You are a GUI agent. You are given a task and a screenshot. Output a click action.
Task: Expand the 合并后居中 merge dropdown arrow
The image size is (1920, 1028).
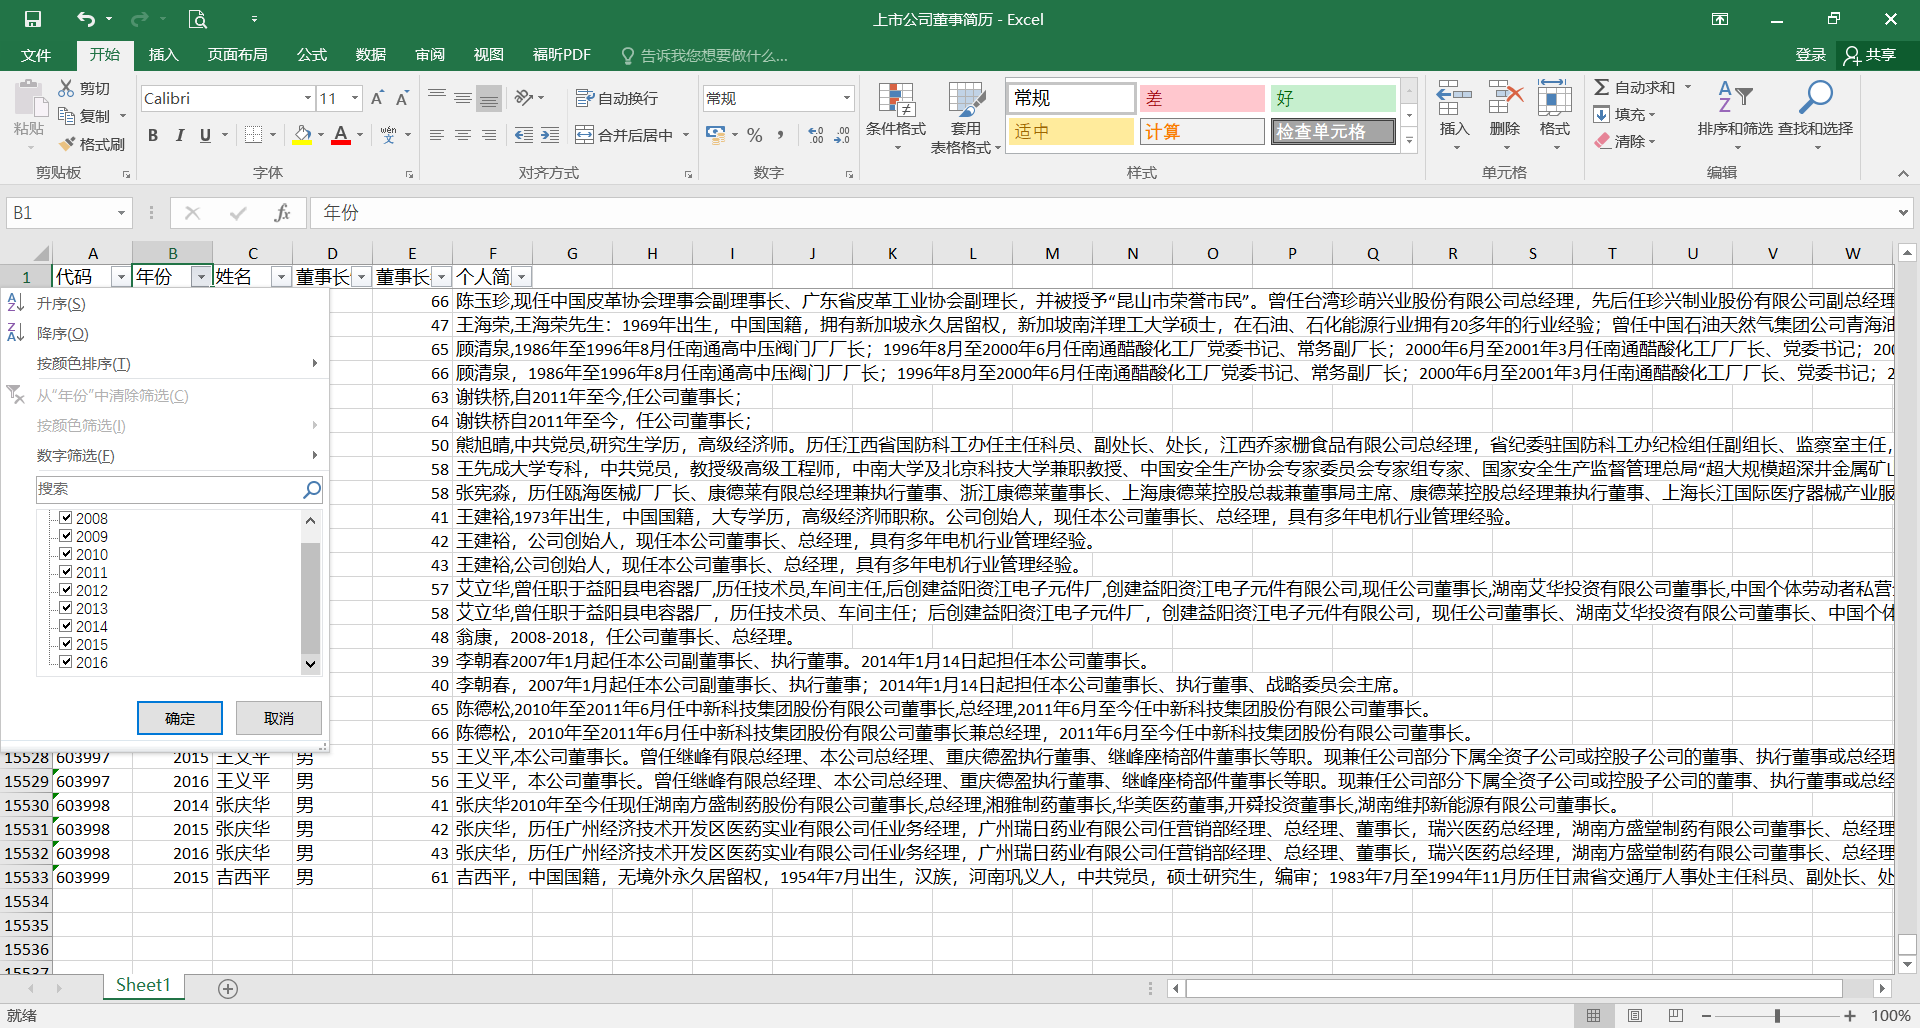pos(685,135)
